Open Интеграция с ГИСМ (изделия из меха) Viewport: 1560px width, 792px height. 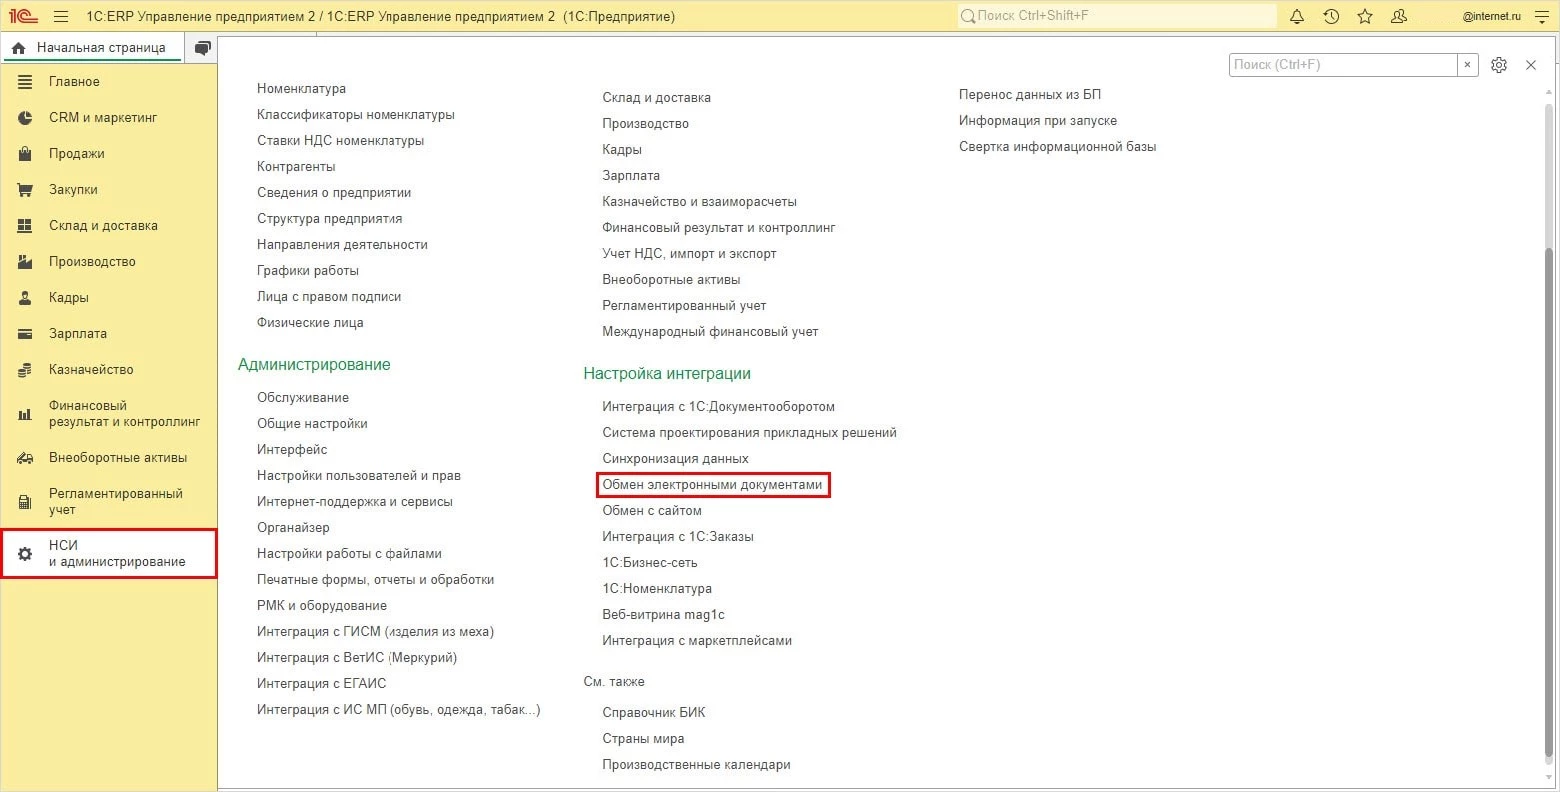tap(375, 632)
